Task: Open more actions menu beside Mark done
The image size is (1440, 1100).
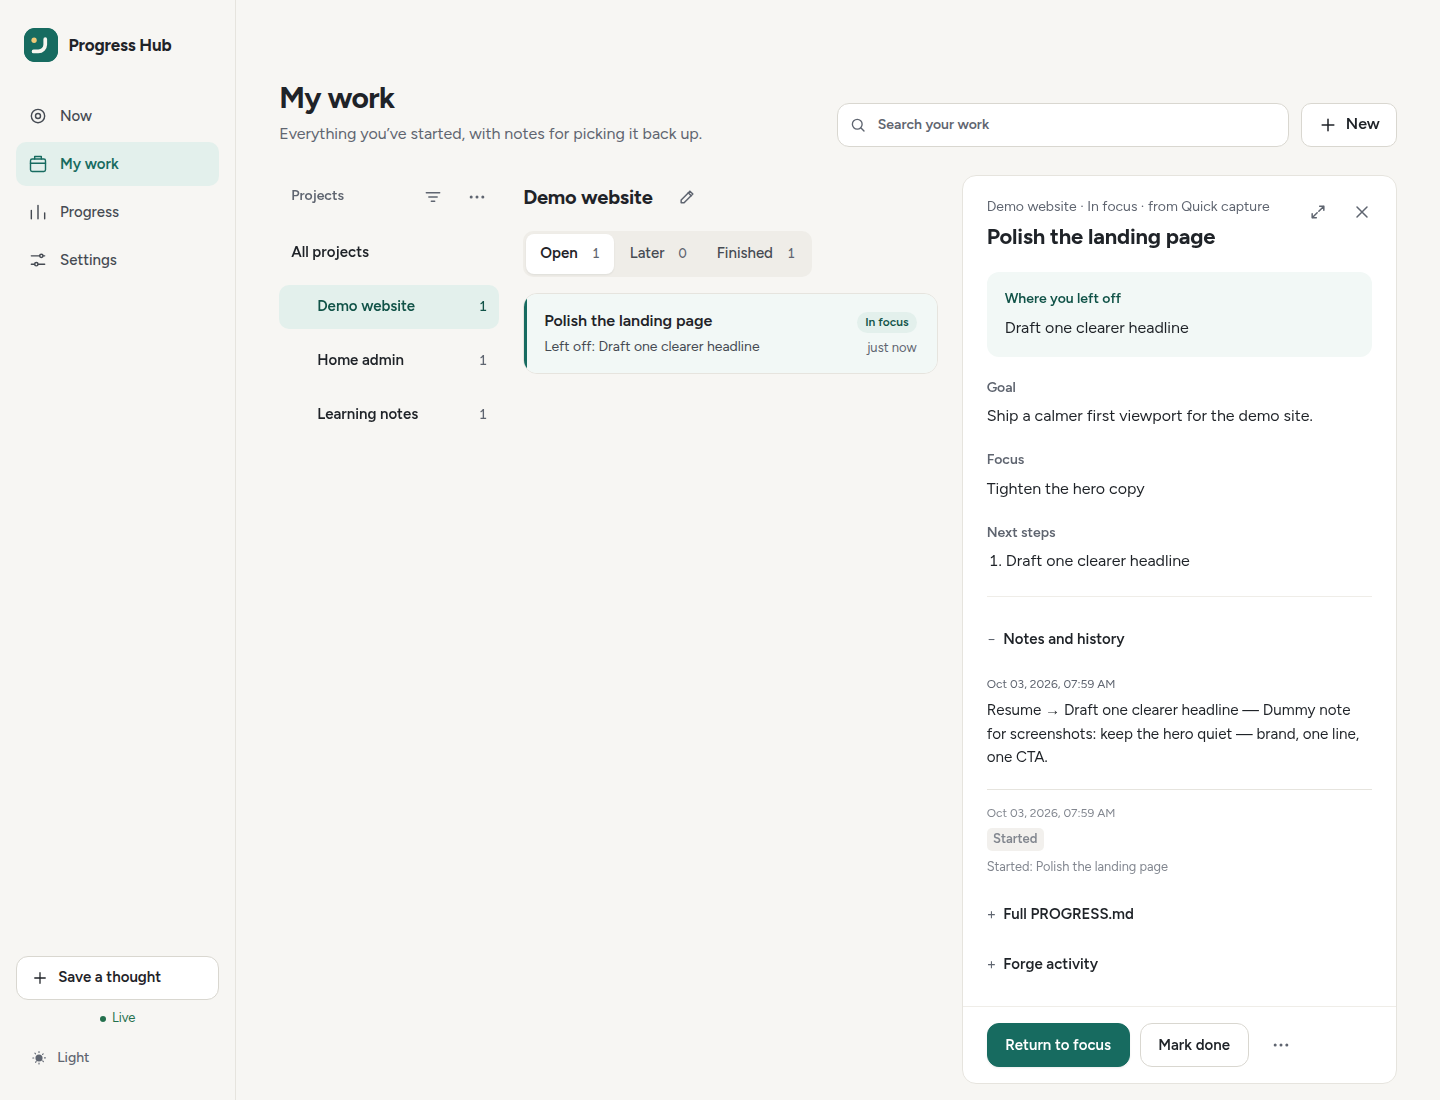Action: tap(1281, 1045)
